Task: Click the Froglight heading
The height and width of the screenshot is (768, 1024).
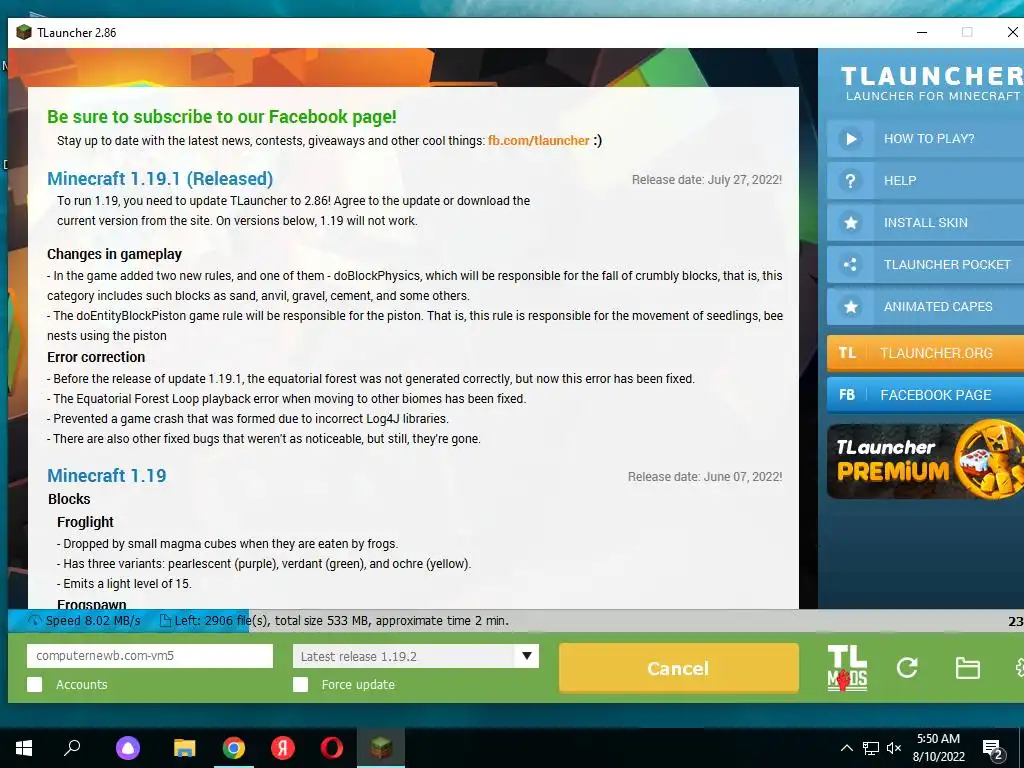Action: point(85,522)
